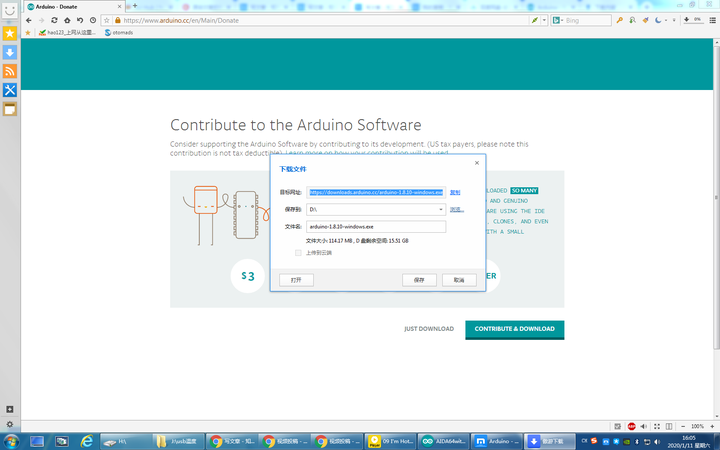The height and width of the screenshot is (450, 720).
Task: Open the blue tools icon in sidebar
Action: (10, 90)
